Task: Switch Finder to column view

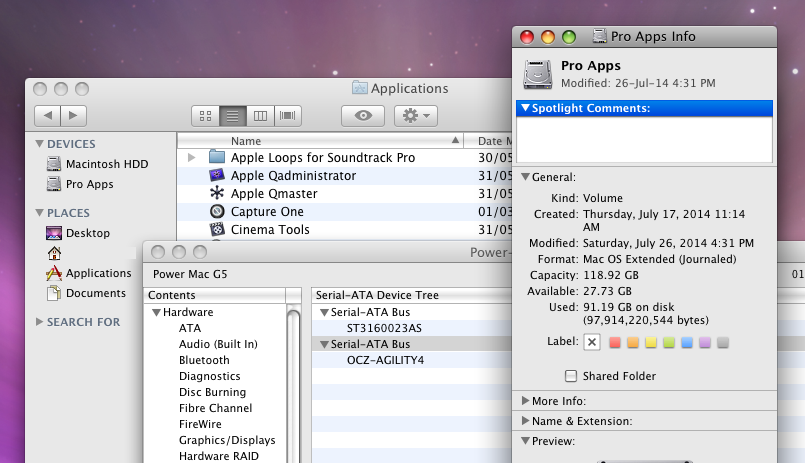Action: click(260, 116)
